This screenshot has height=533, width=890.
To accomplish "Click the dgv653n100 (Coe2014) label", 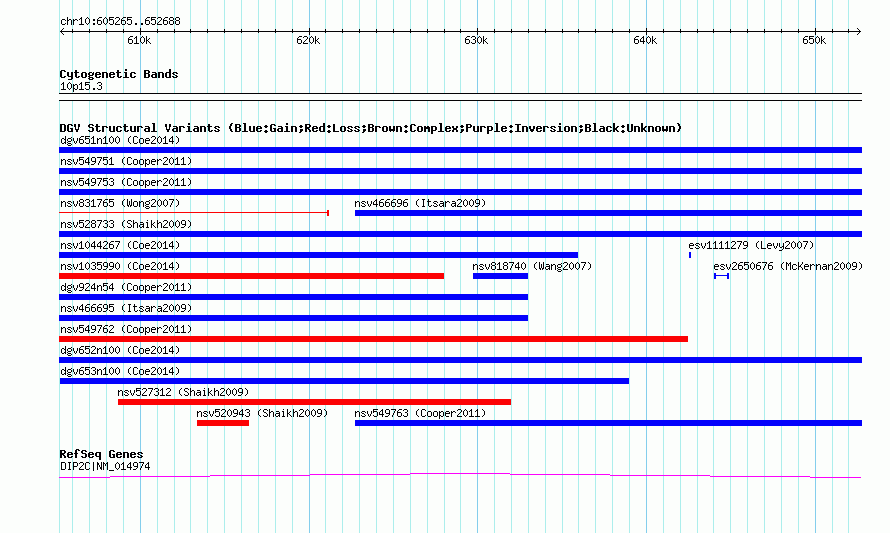I will pyautogui.click(x=120, y=371).
